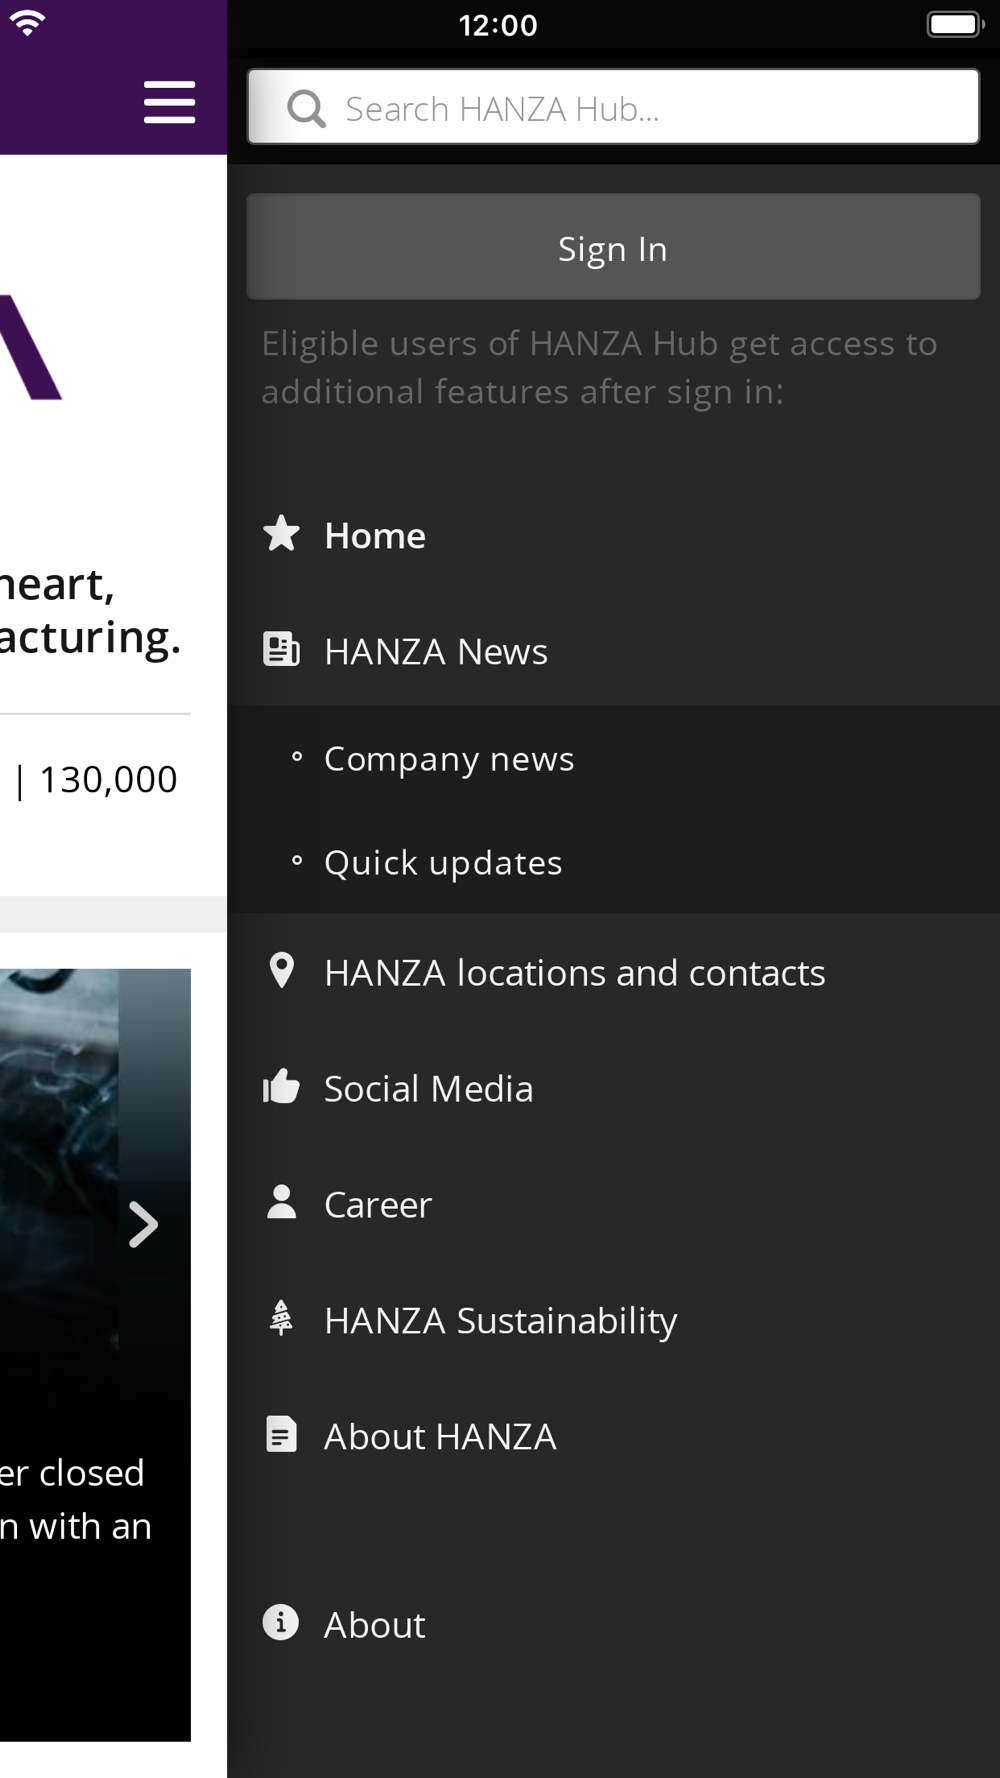Viewport: 1000px width, 1778px height.
Task: Open the Home menu item
Action: (x=375, y=536)
